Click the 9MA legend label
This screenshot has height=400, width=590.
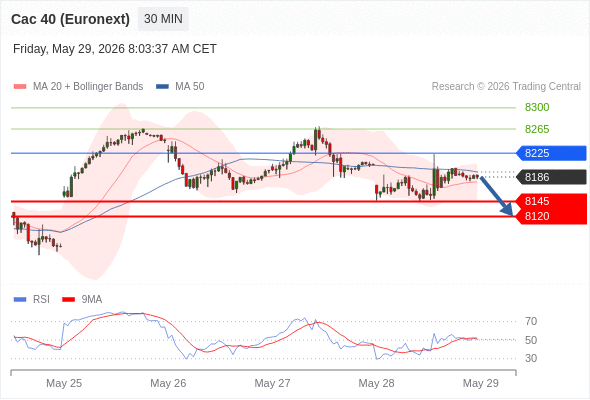pyautogui.click(x=92, y=300)
